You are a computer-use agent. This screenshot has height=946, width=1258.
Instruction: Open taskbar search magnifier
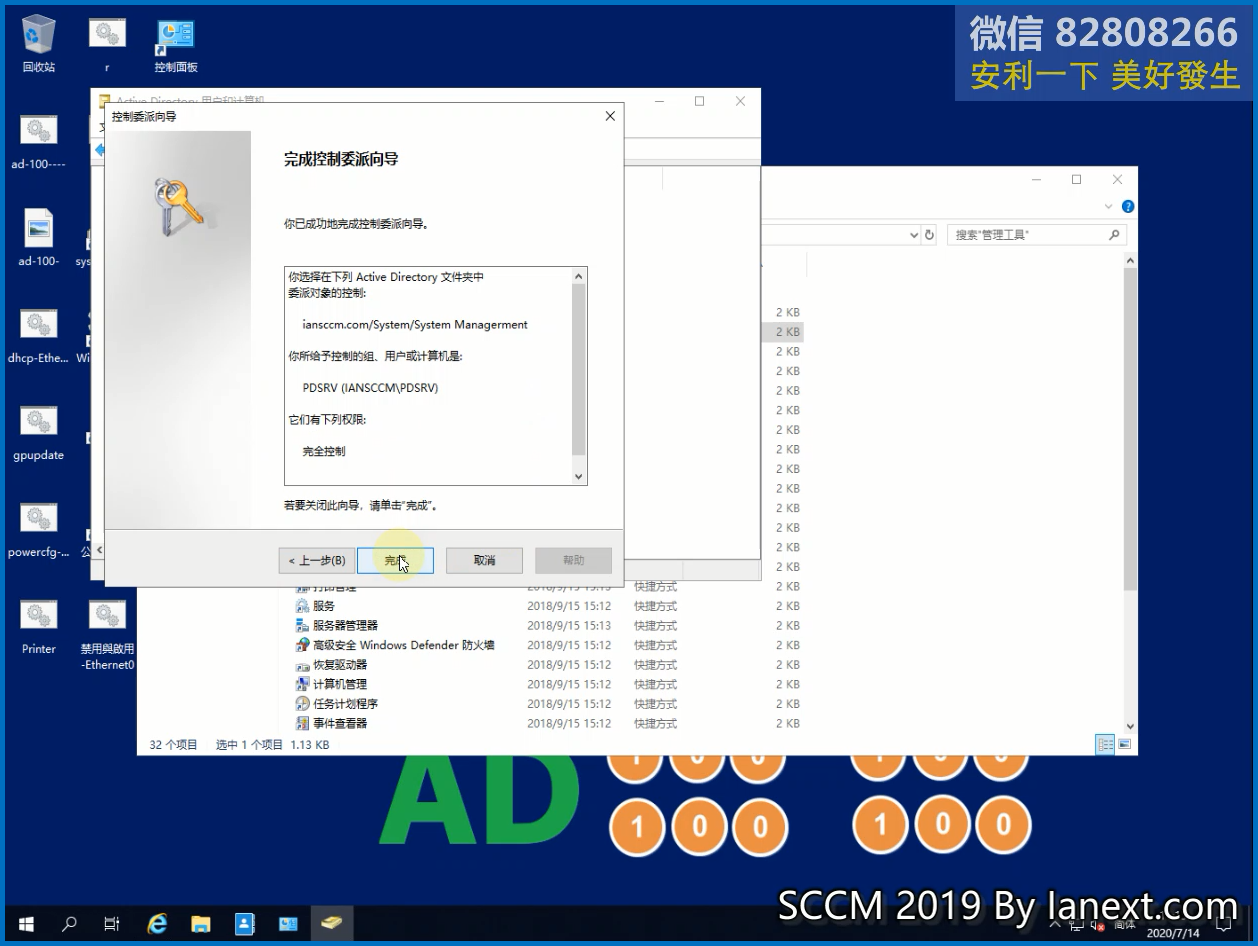(x=69, y=924)
